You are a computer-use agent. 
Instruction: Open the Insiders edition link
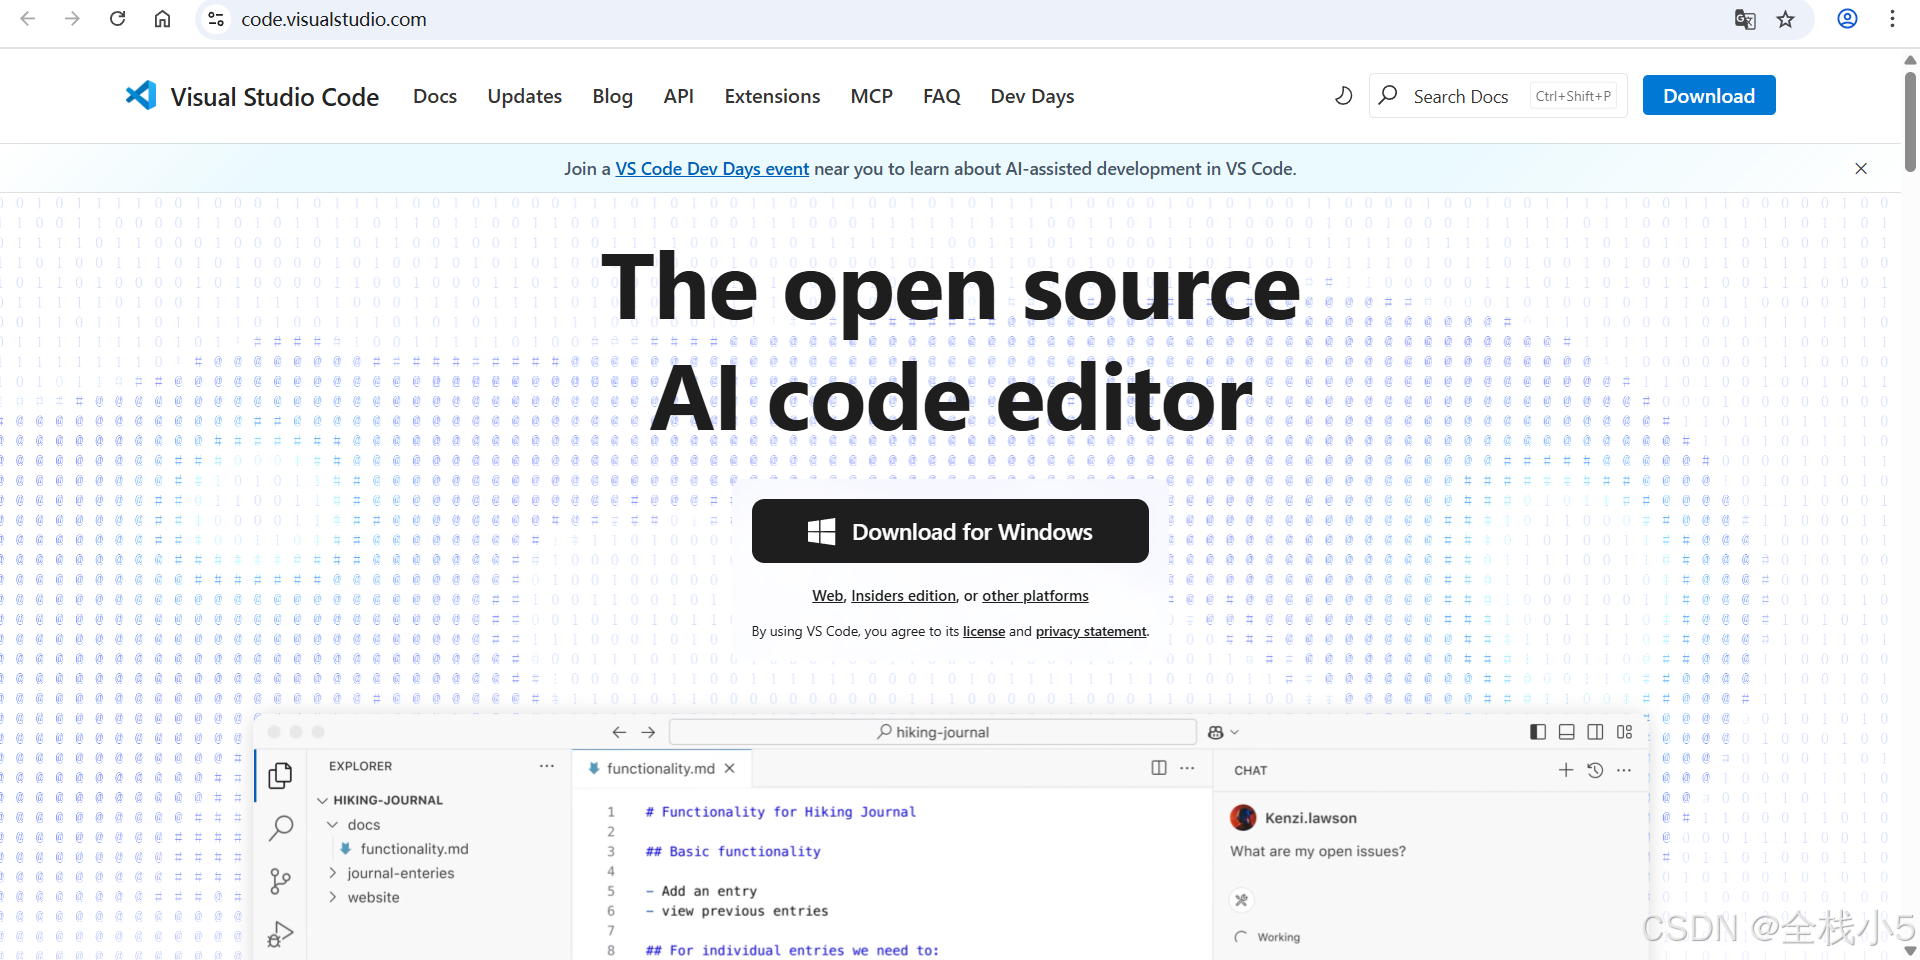(x=903, y=596)
